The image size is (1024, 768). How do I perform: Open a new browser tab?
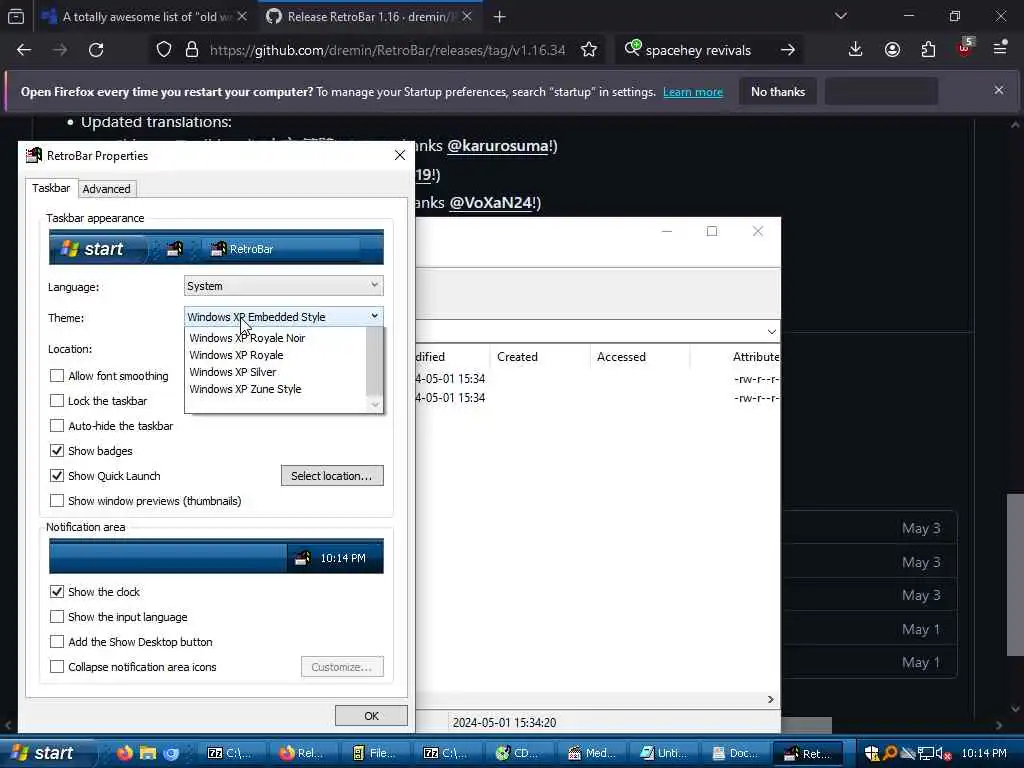pyautogui.click(x=500, y=17)
